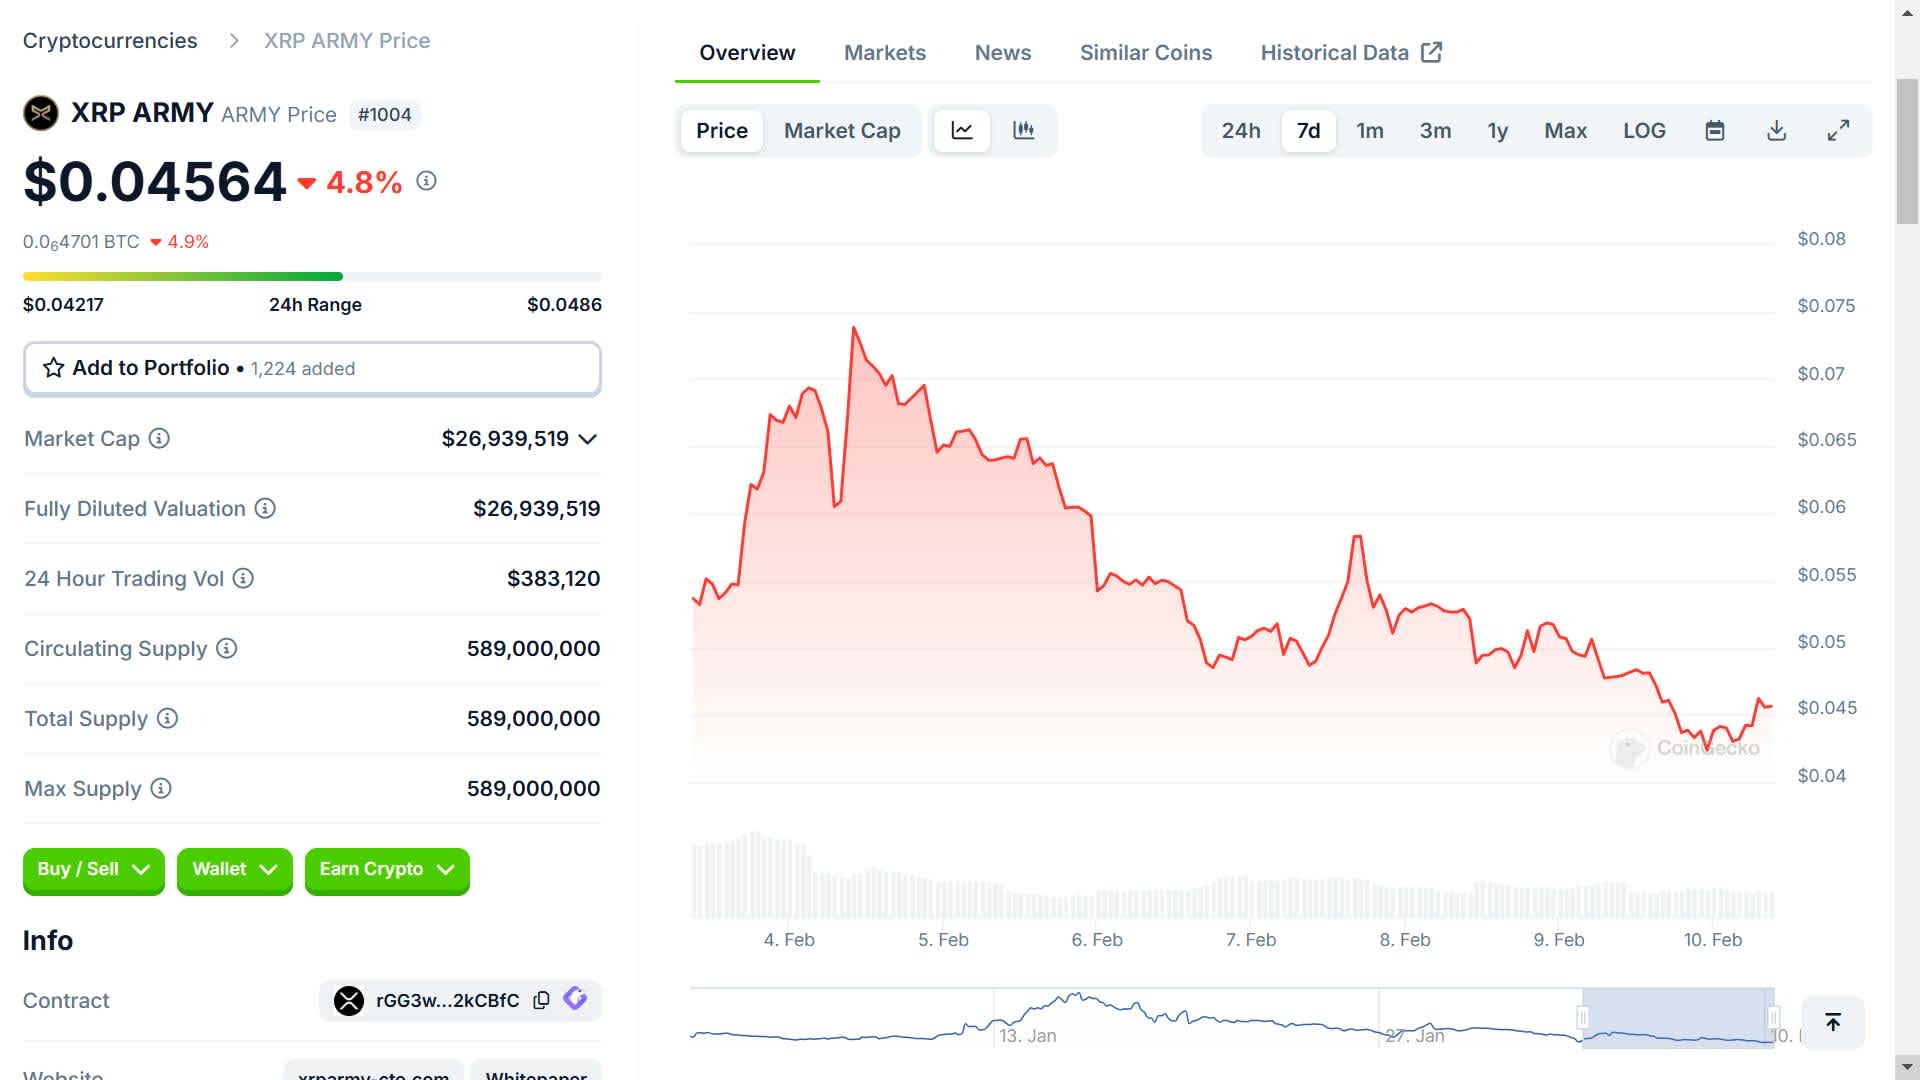Expand chart to fullscreen
Viewport: 1920px width, 1080px height.
pos(1838,131)
